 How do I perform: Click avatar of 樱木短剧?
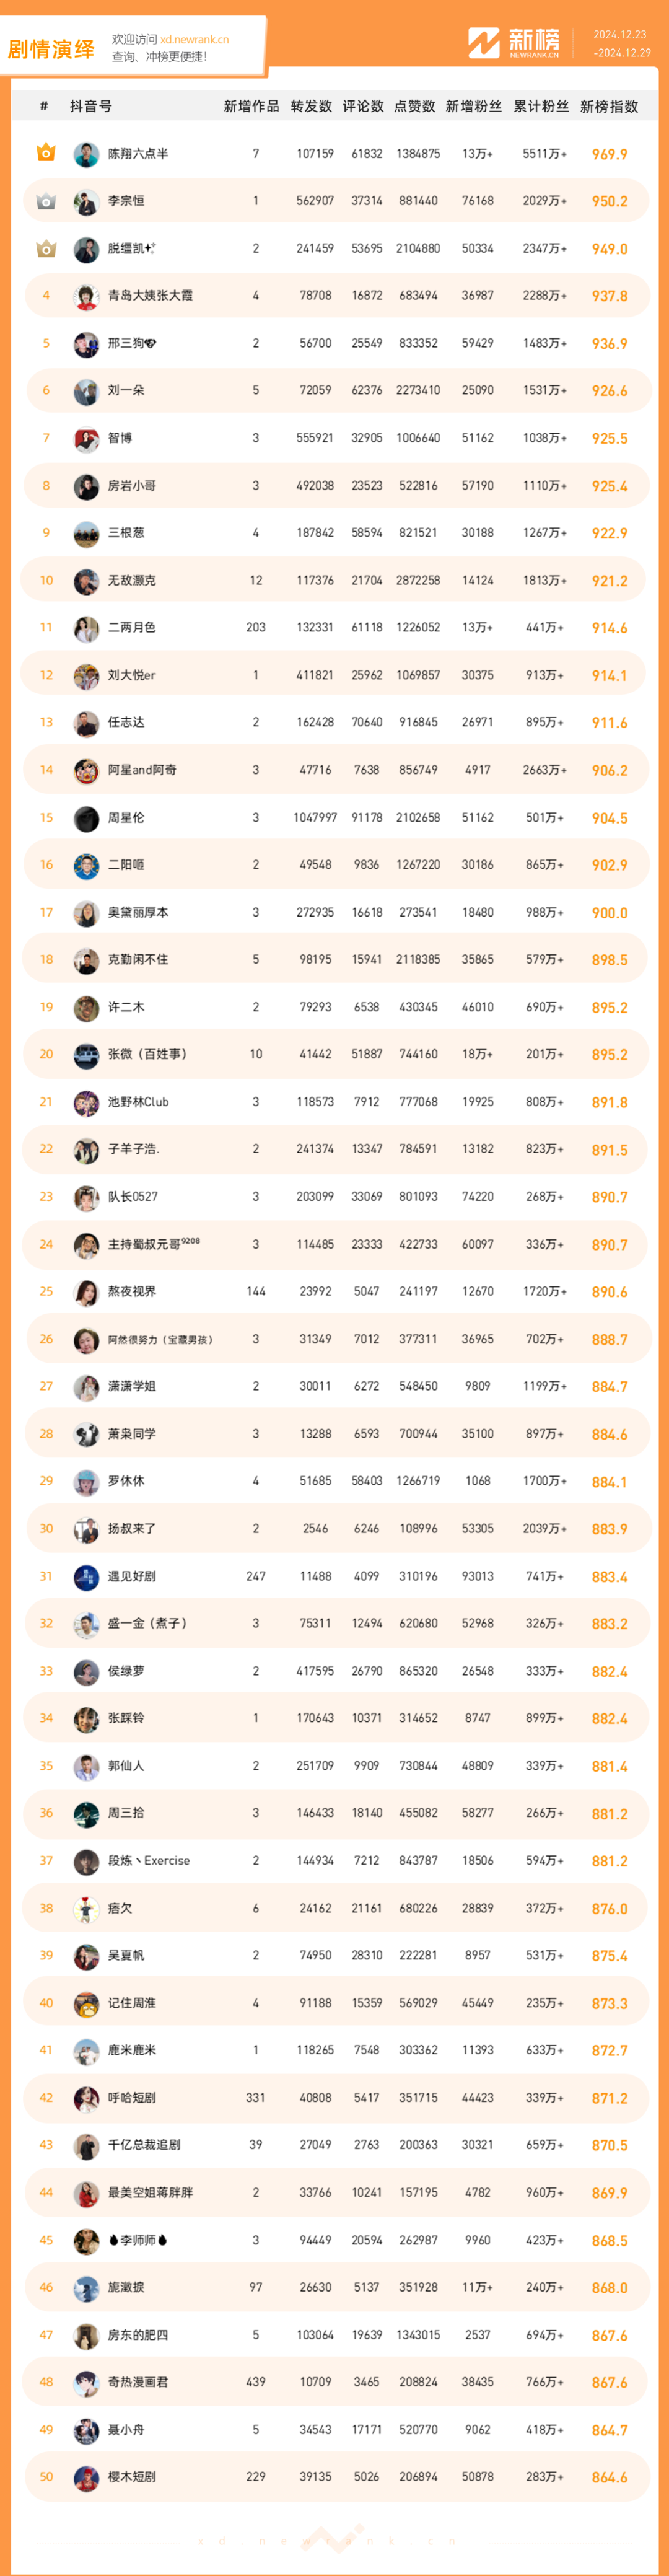(x=86, y=2477)
